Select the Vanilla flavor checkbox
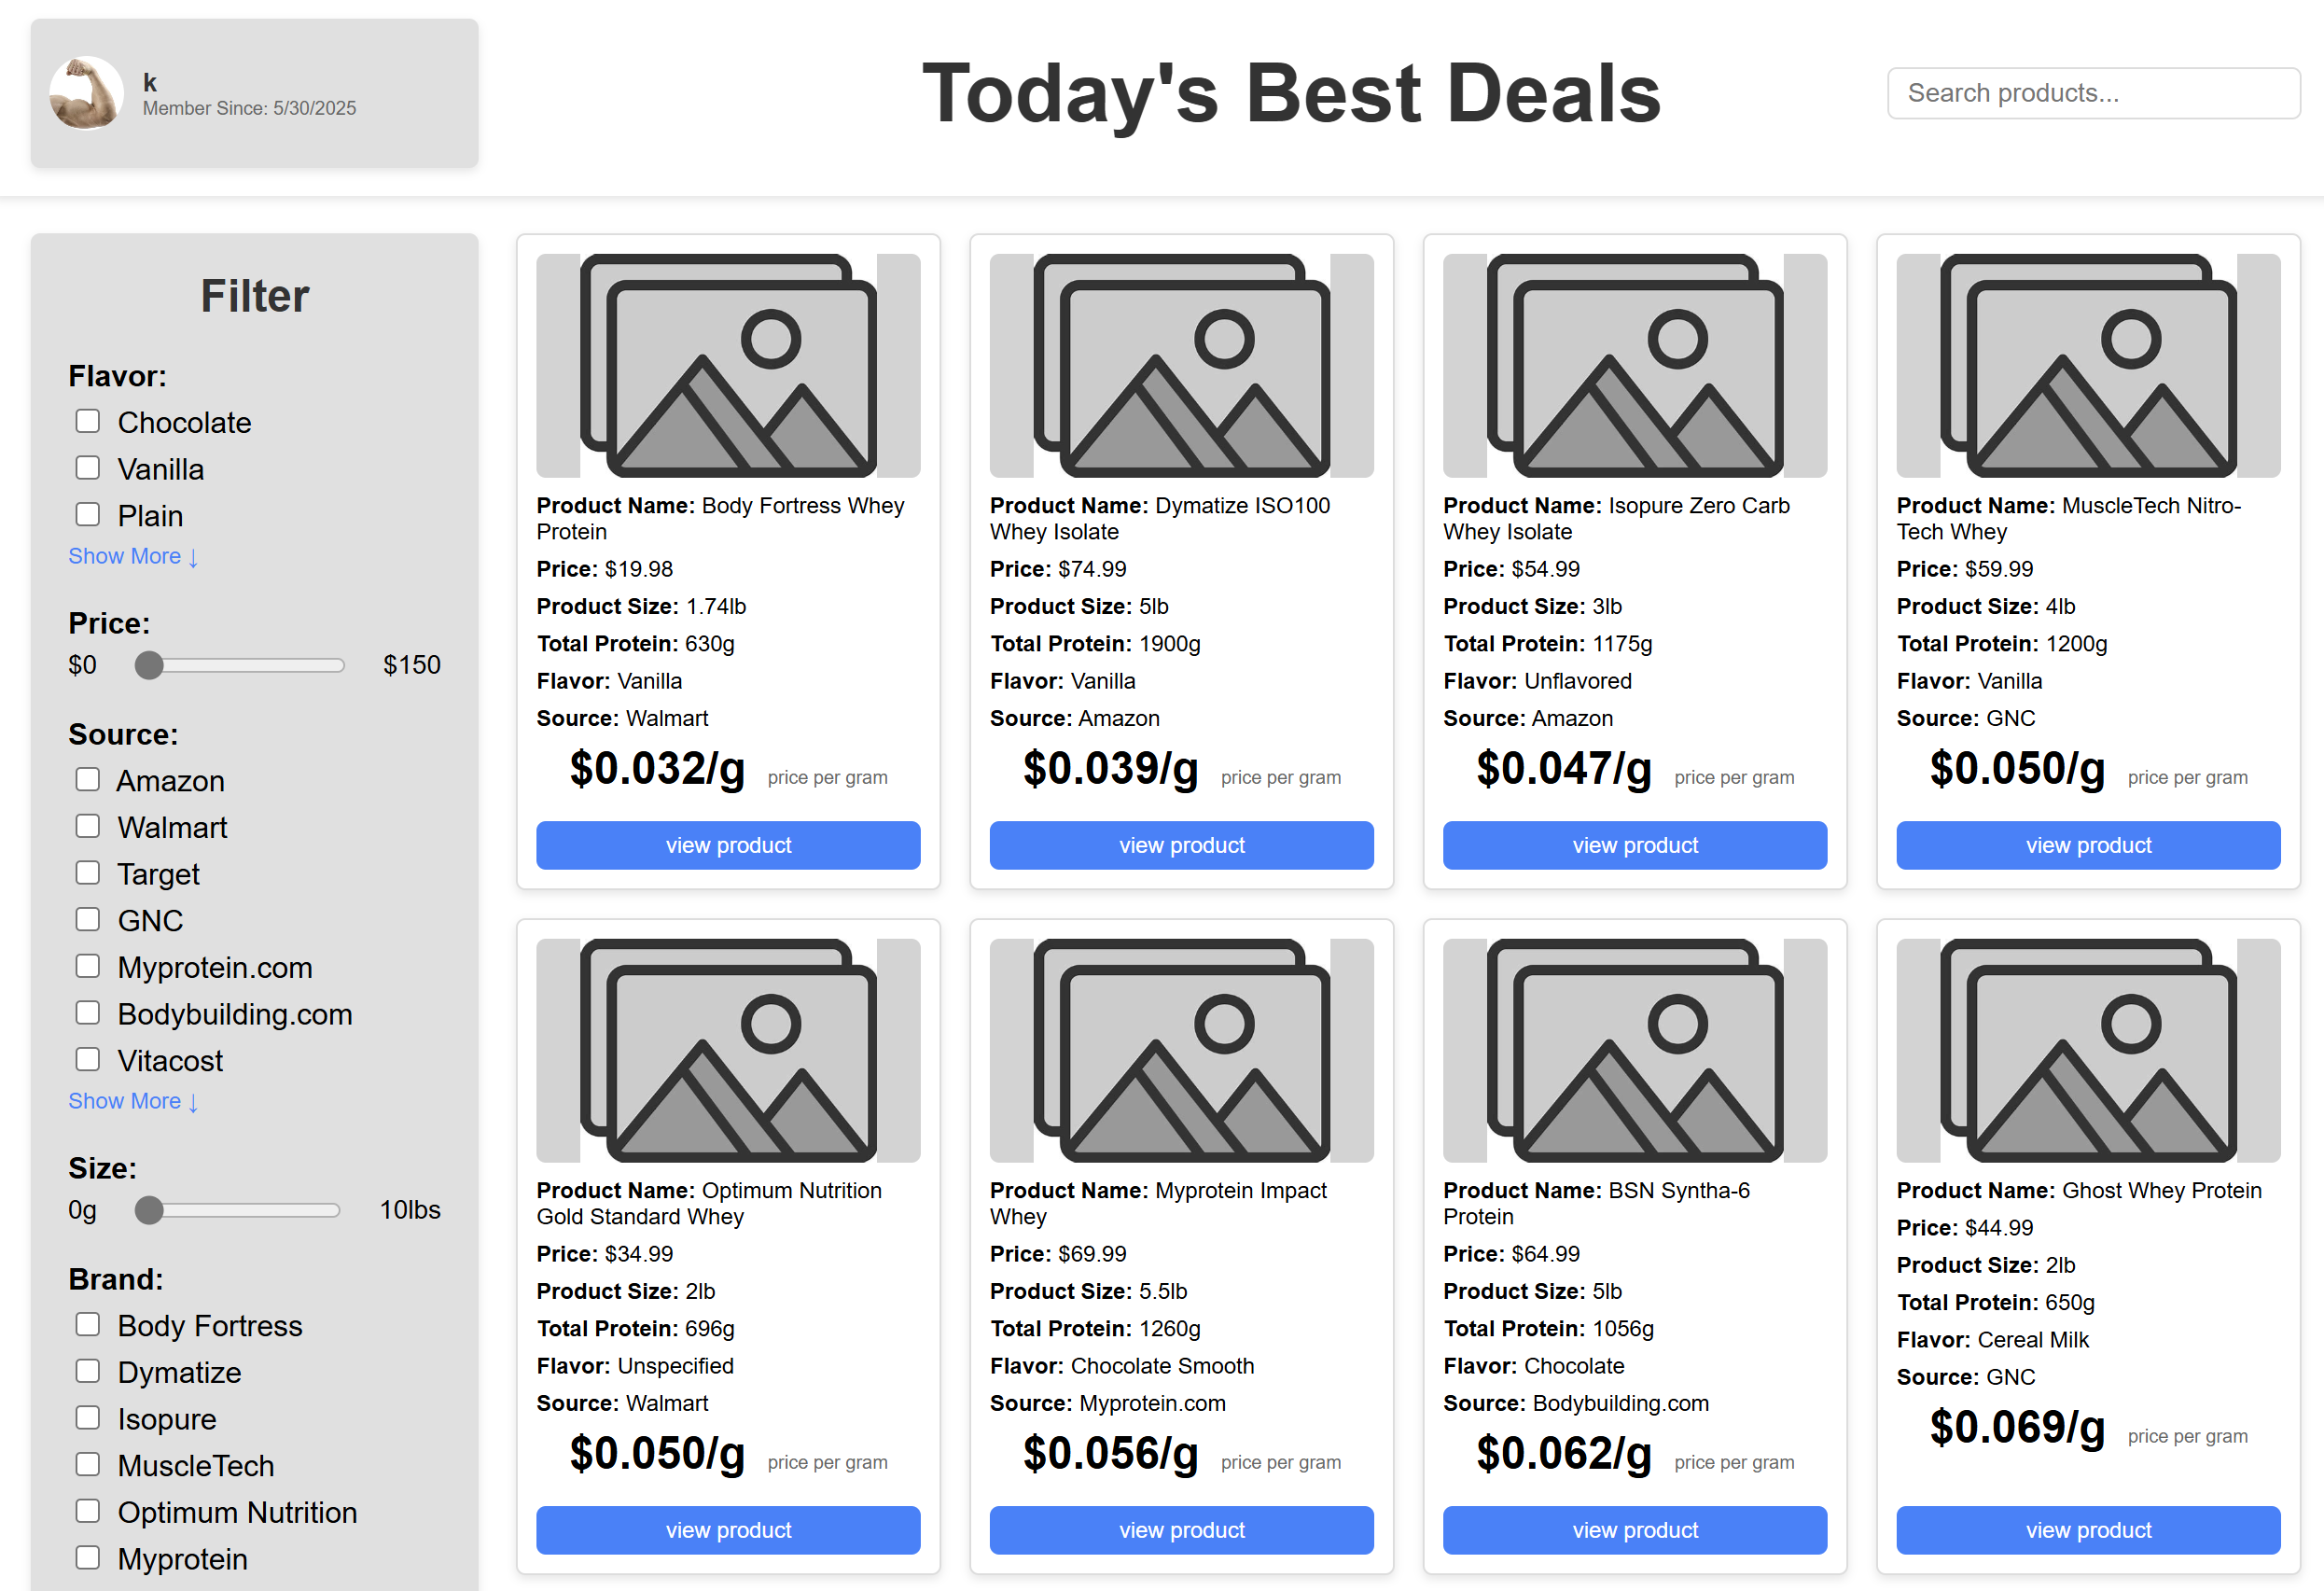The width and height of the screenshot is (2324, 1591). [88, 468]
